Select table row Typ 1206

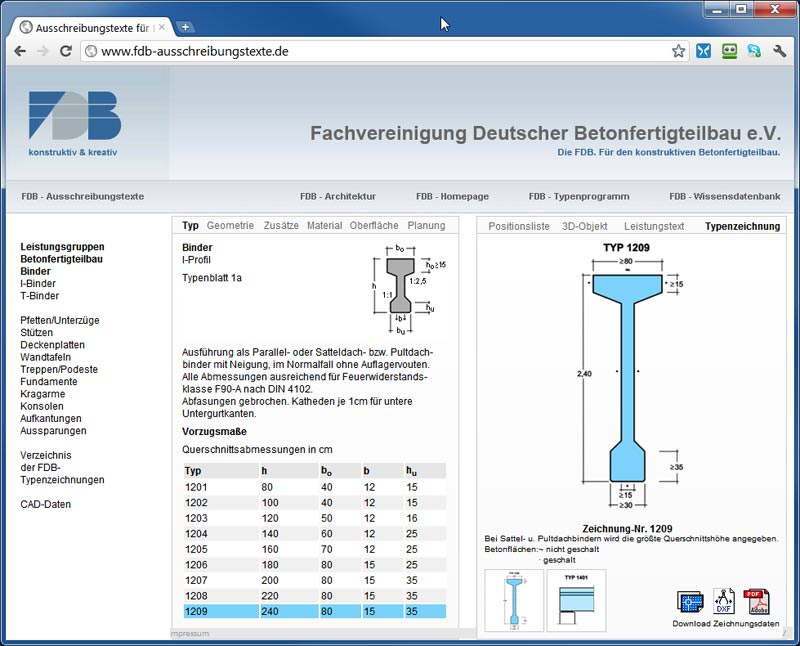click(314, 565)
